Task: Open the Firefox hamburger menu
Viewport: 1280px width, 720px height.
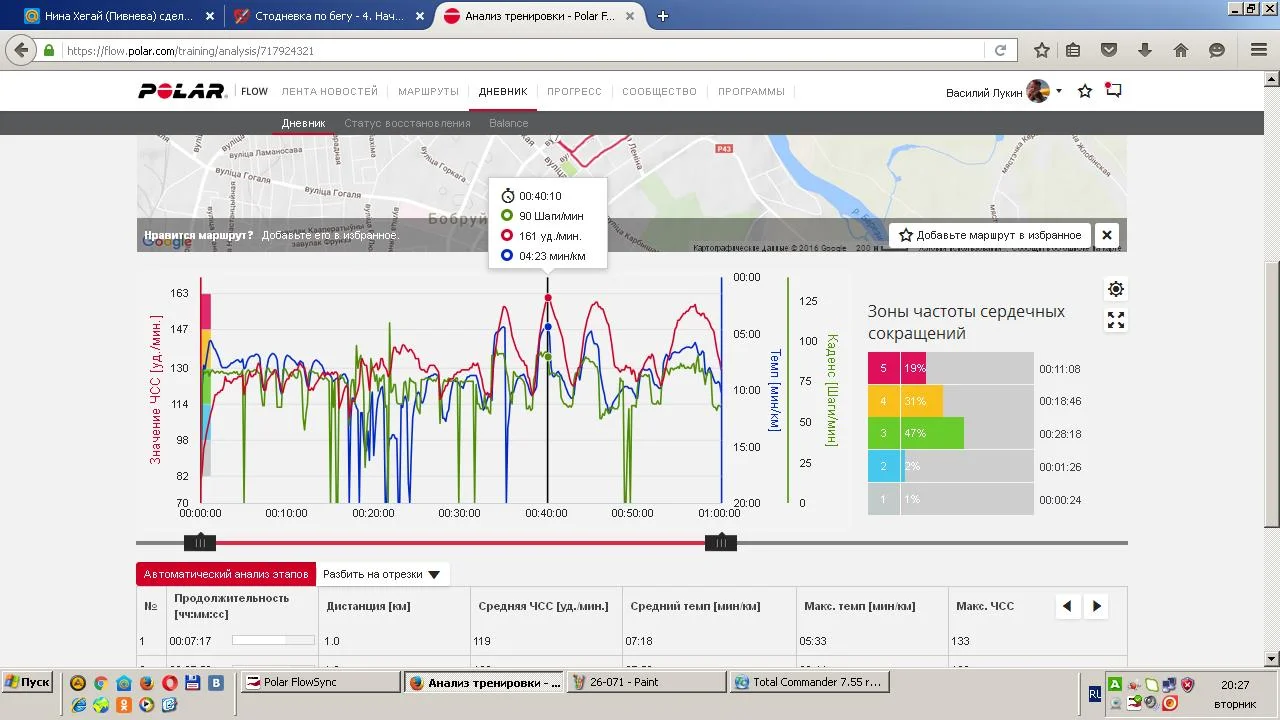Action: 1259,50
